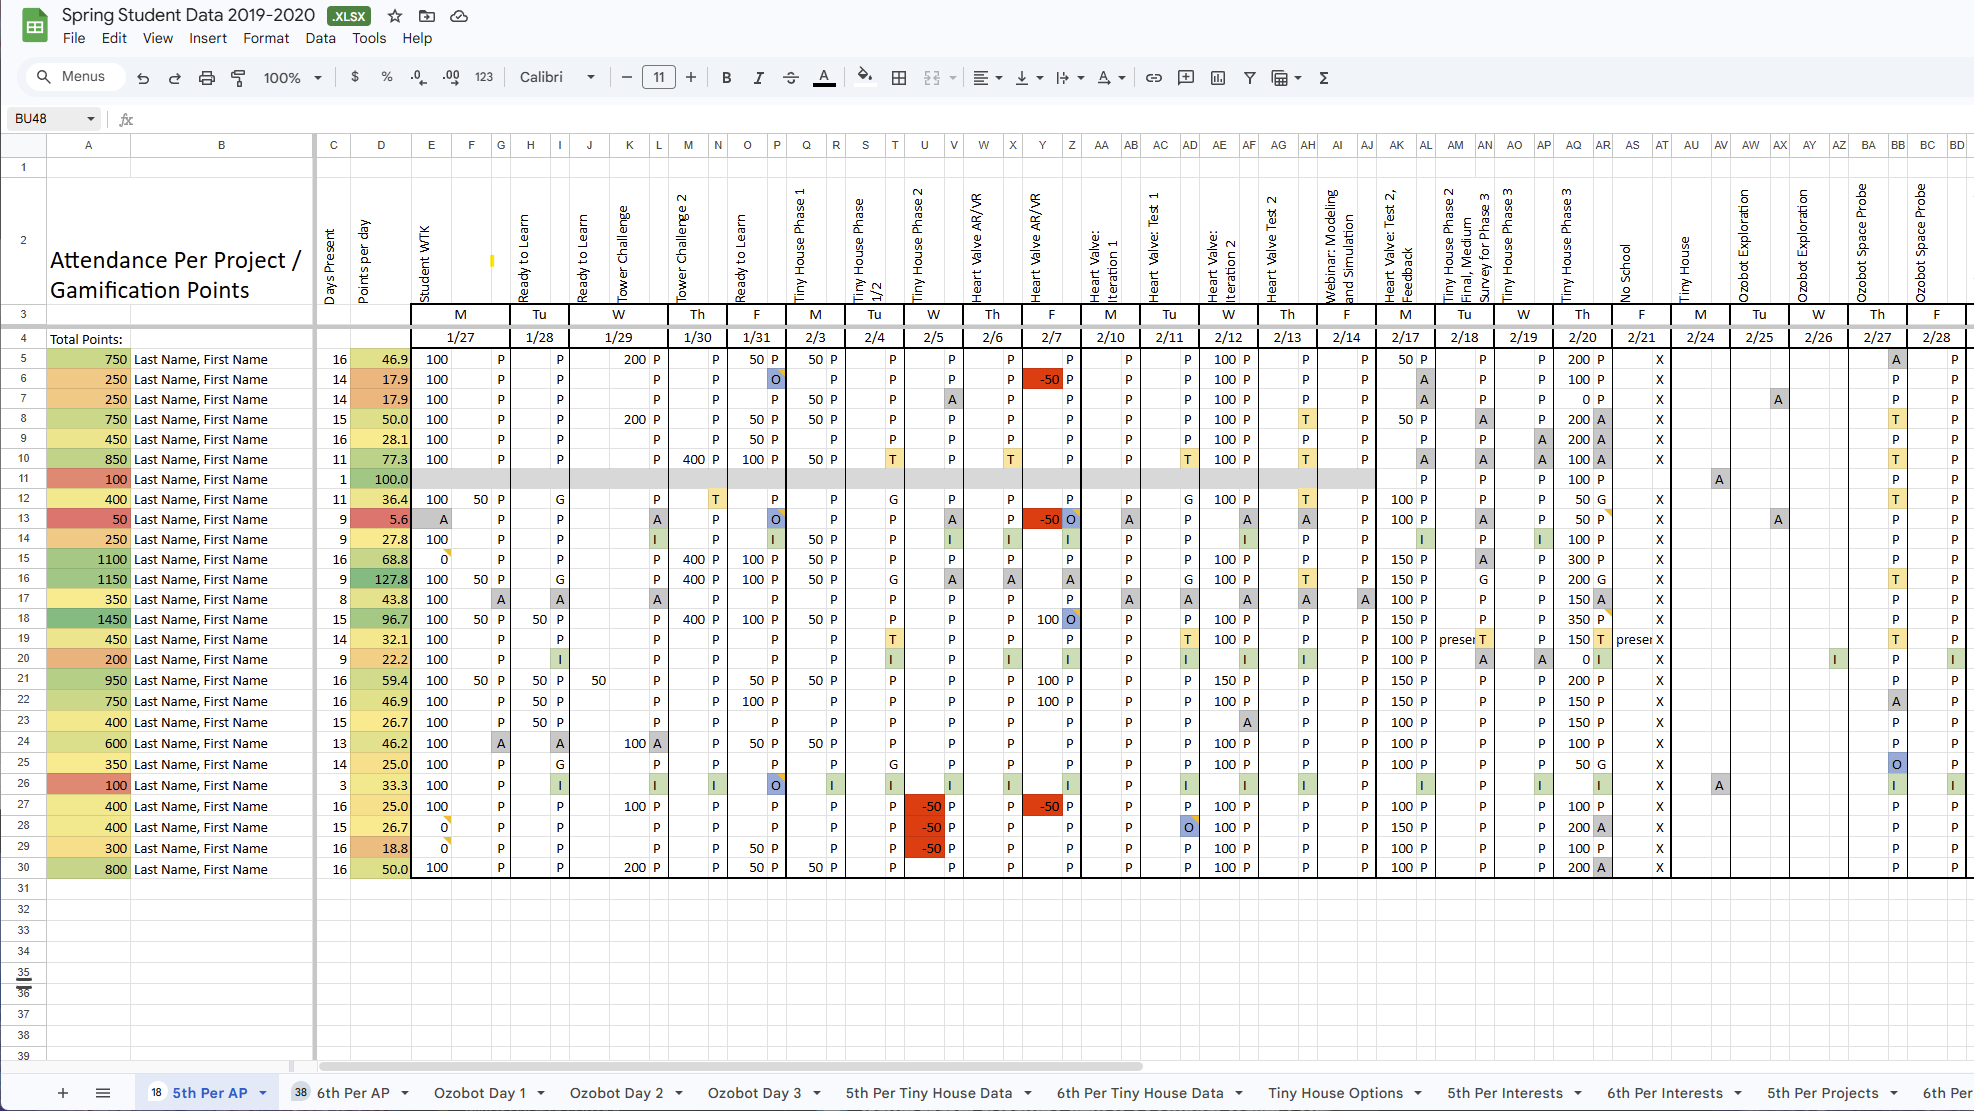Image resolution: width=1974 pixels, height=1111 pixels.
Task: Open the Menus search box
Action: click(x=73, y=76)
